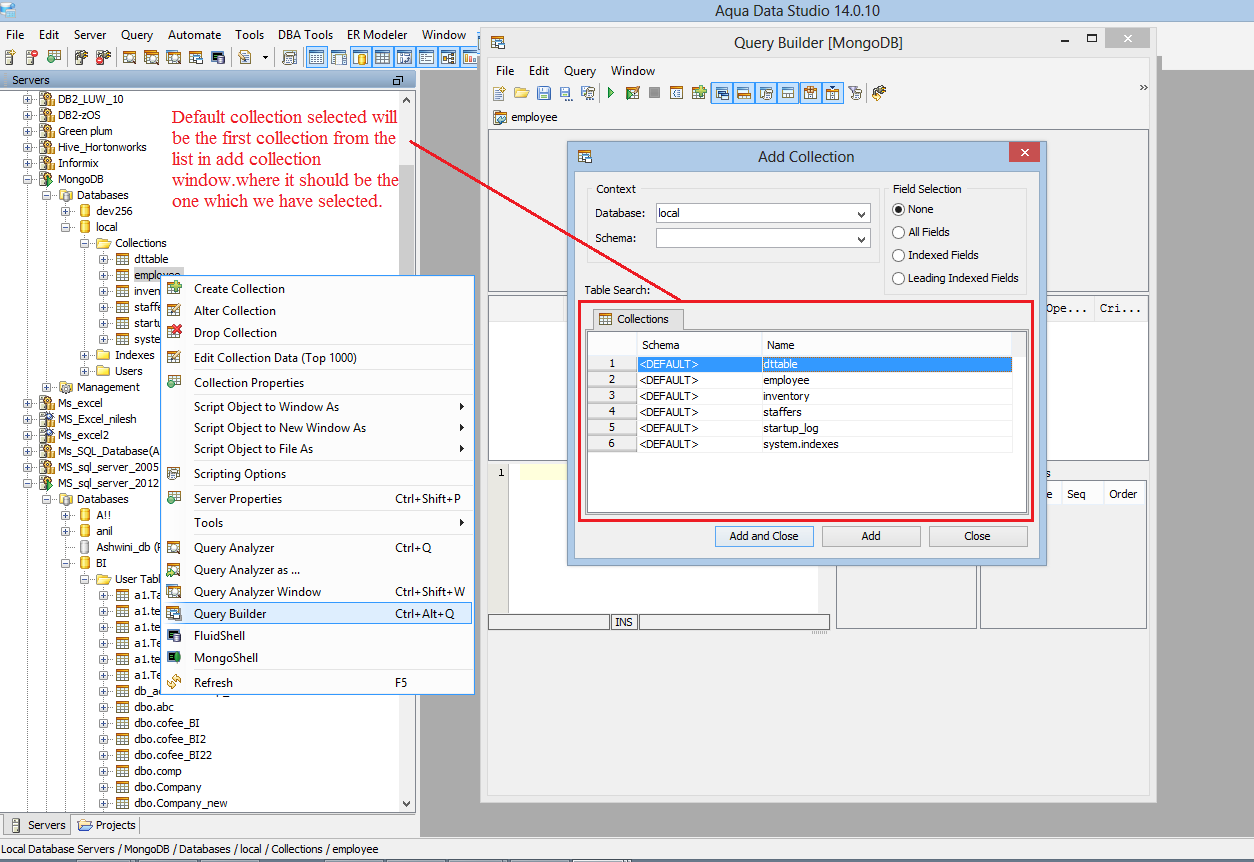This screenshot has width=1254, height=862.
Task: Toggle last highlighted panel button before funnel
Action: [832, 93]
